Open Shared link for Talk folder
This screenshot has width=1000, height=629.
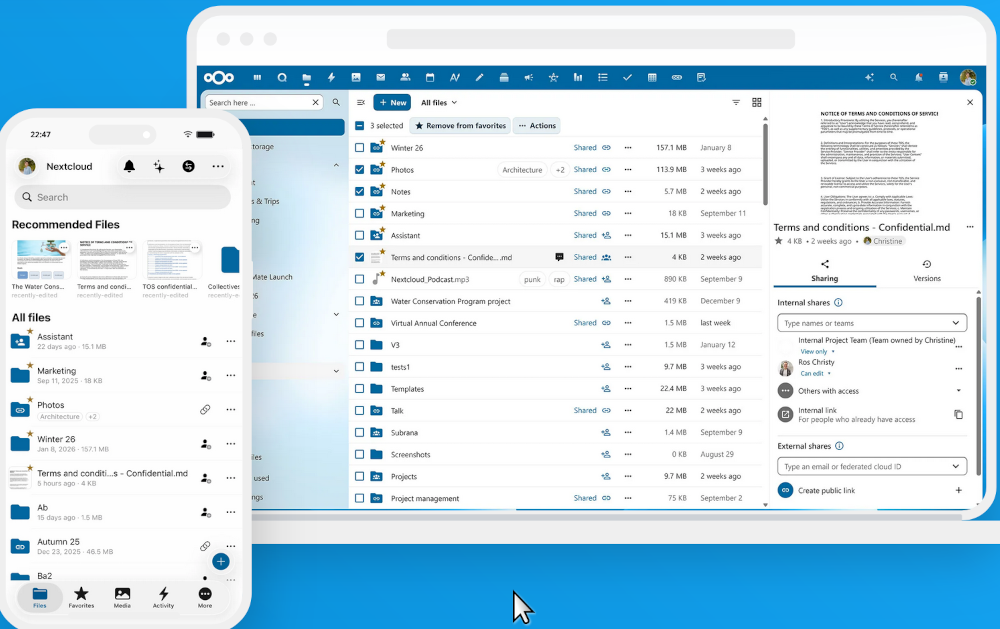(x=592, y=411)
